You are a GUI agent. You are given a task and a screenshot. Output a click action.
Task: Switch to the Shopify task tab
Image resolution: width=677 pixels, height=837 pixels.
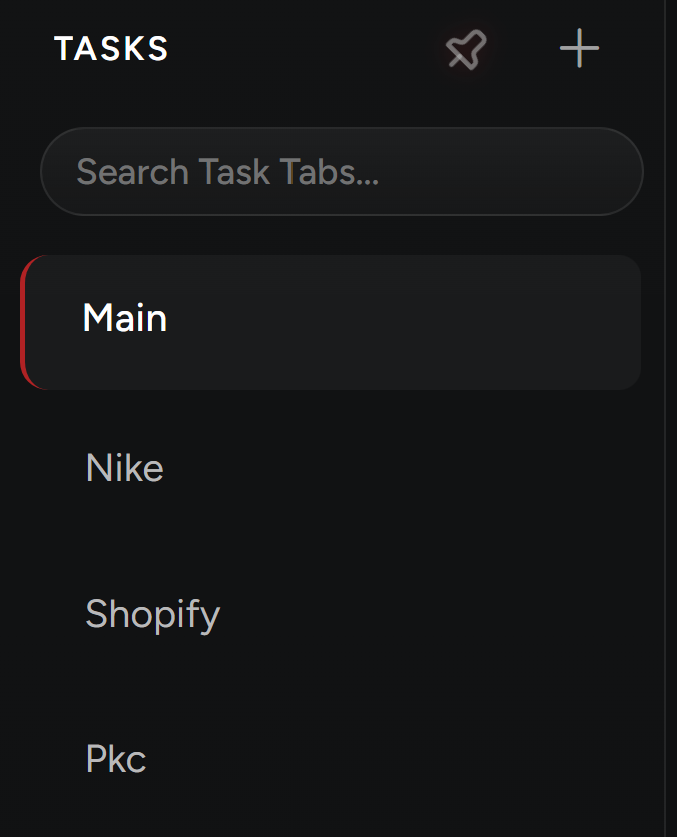tap(152, 614)
